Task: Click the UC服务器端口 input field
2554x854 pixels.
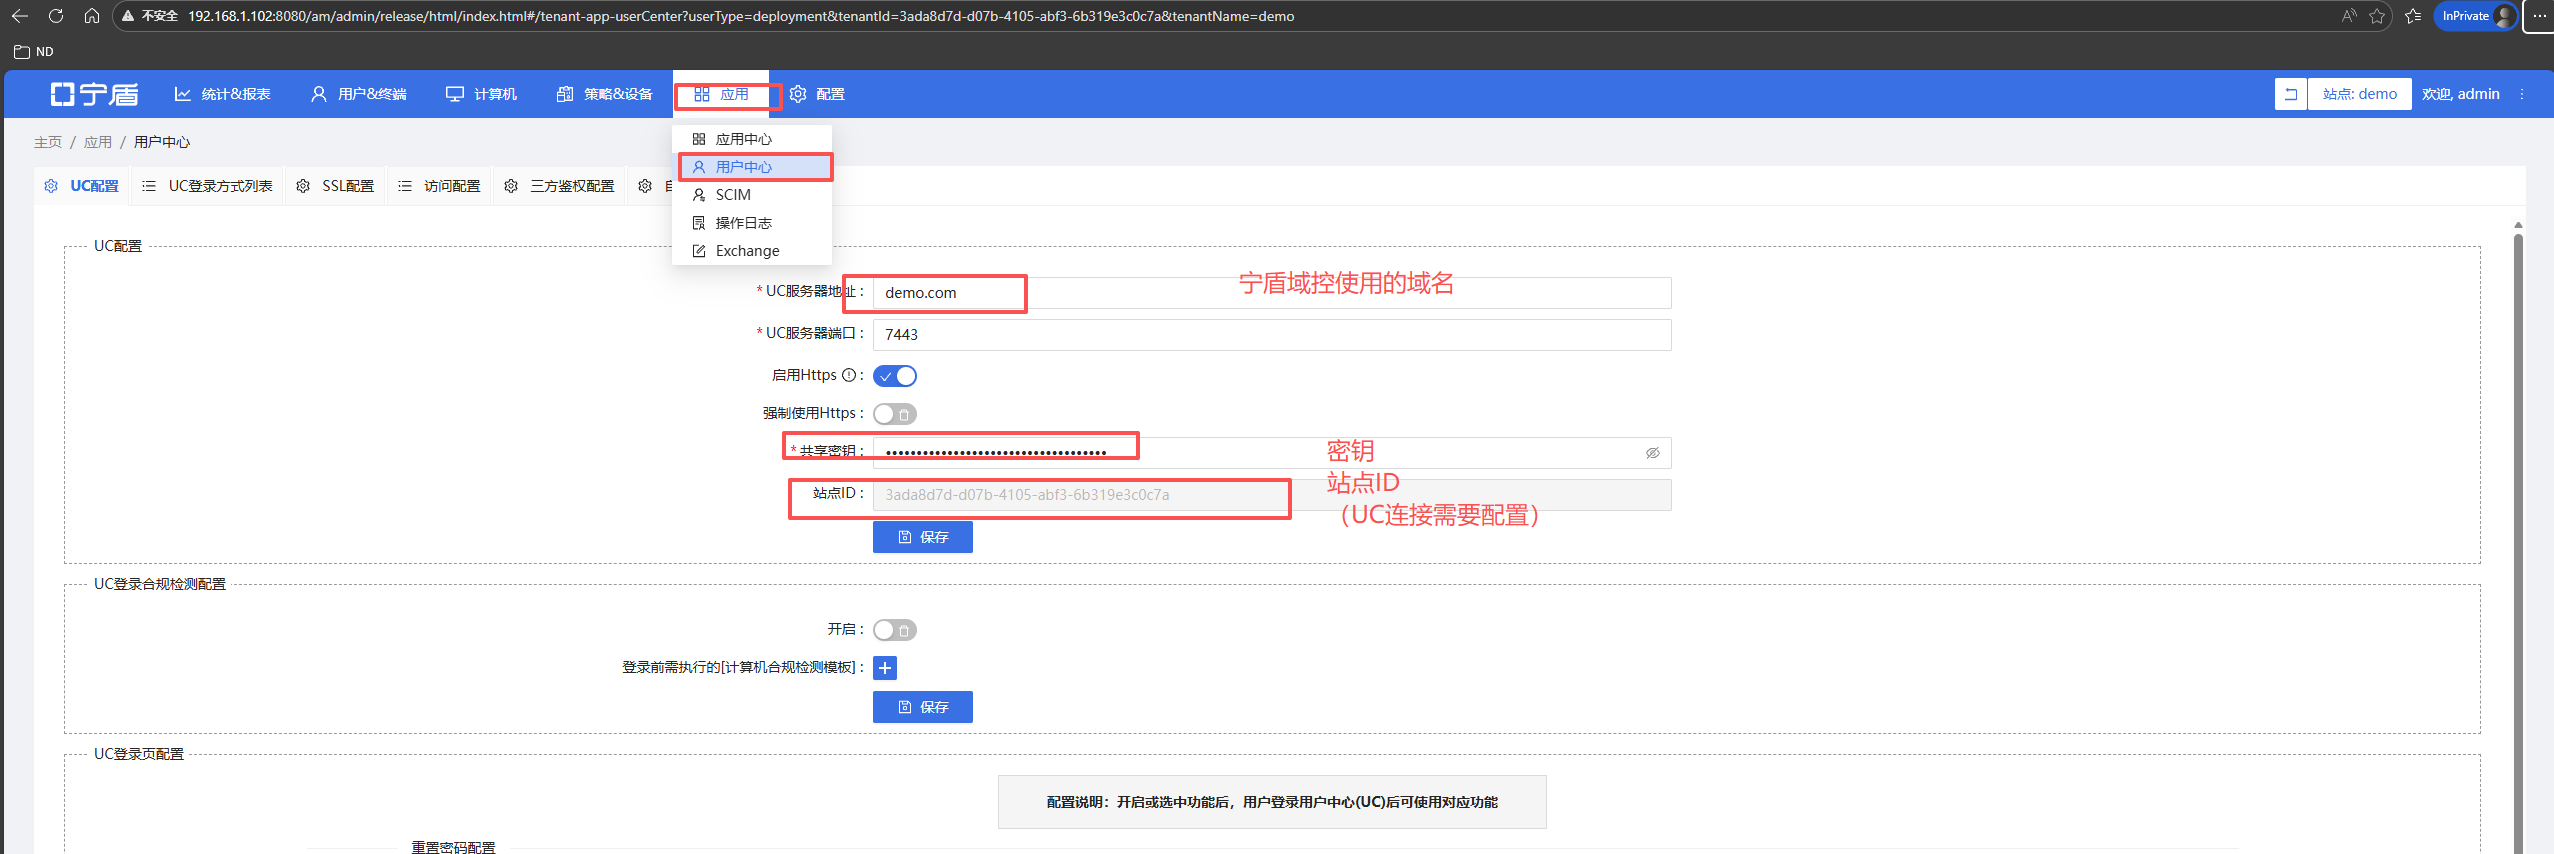Action: pyautogui.click(x=1270, y=335)
